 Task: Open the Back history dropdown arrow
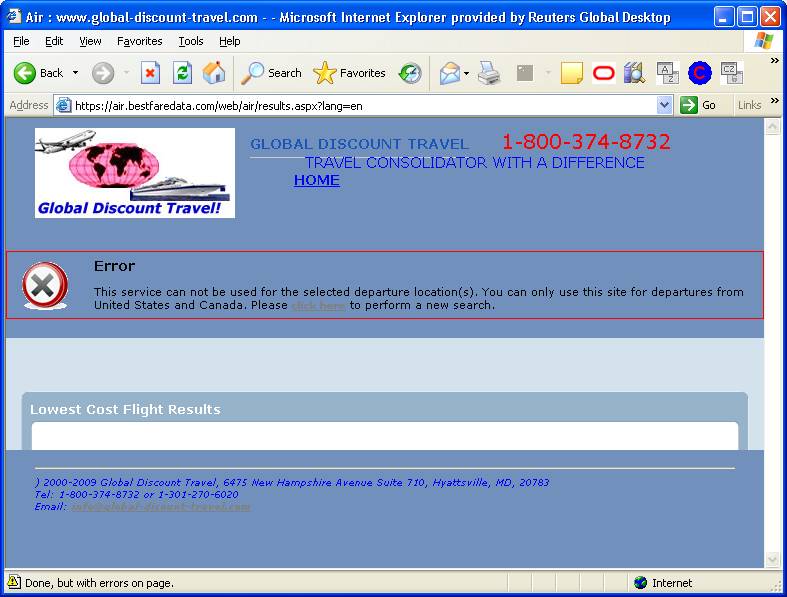(x=75, y=73)
